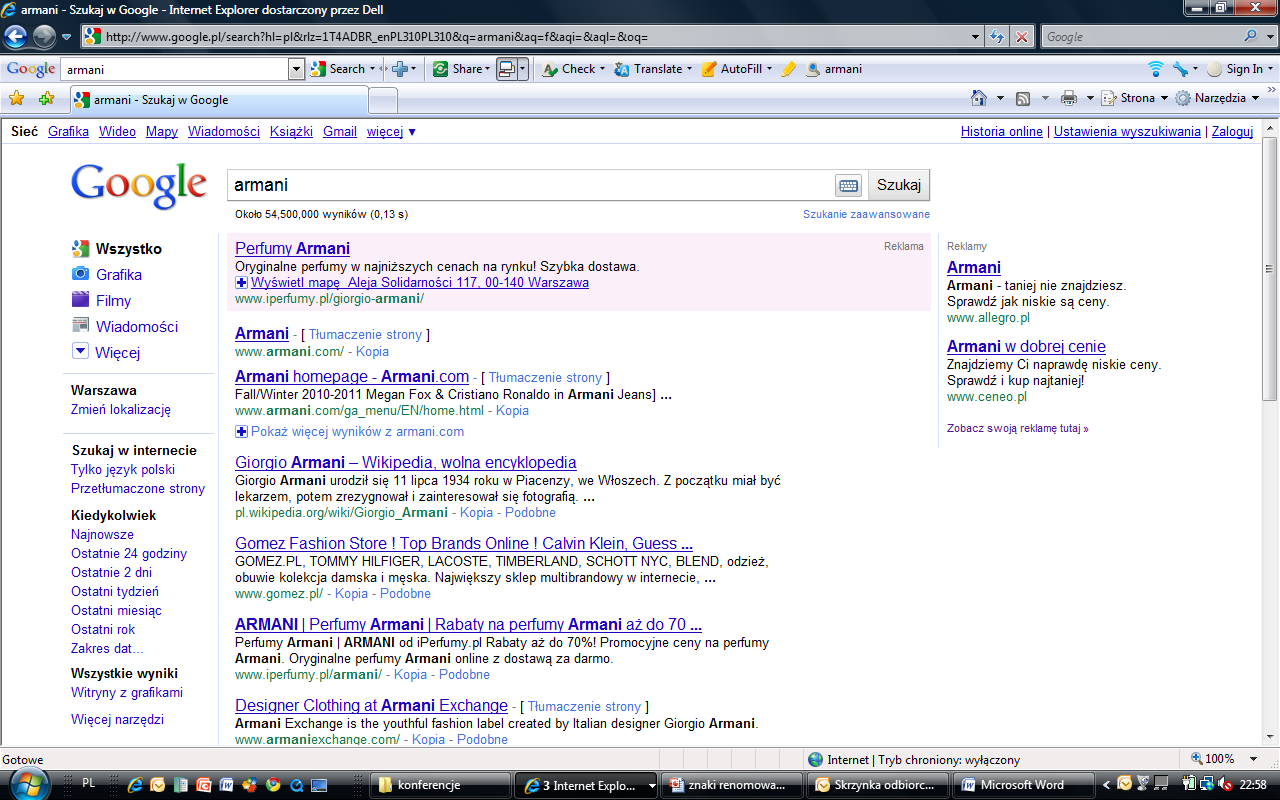The height and width of the screenshot is (800, 1280).
Task: Open the Share dropdown on Google Toolbar
Action: click(487, 69)
